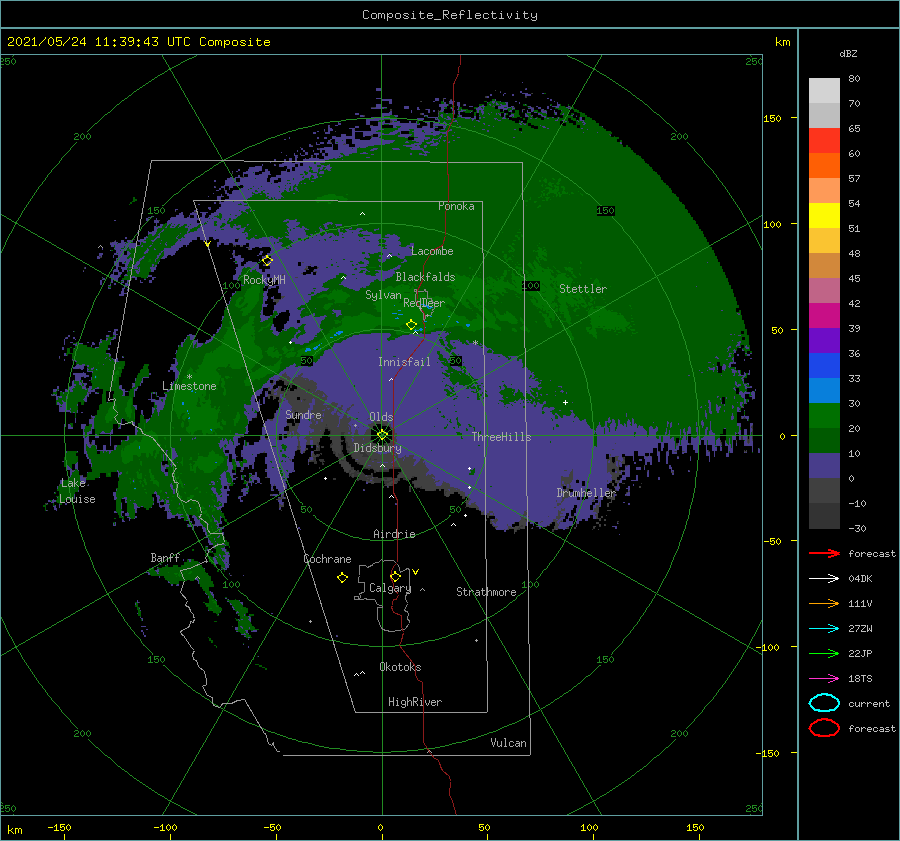Click the yellow diamond marker near RockyMH
The image size is (900, 841).
pos(267,261)
